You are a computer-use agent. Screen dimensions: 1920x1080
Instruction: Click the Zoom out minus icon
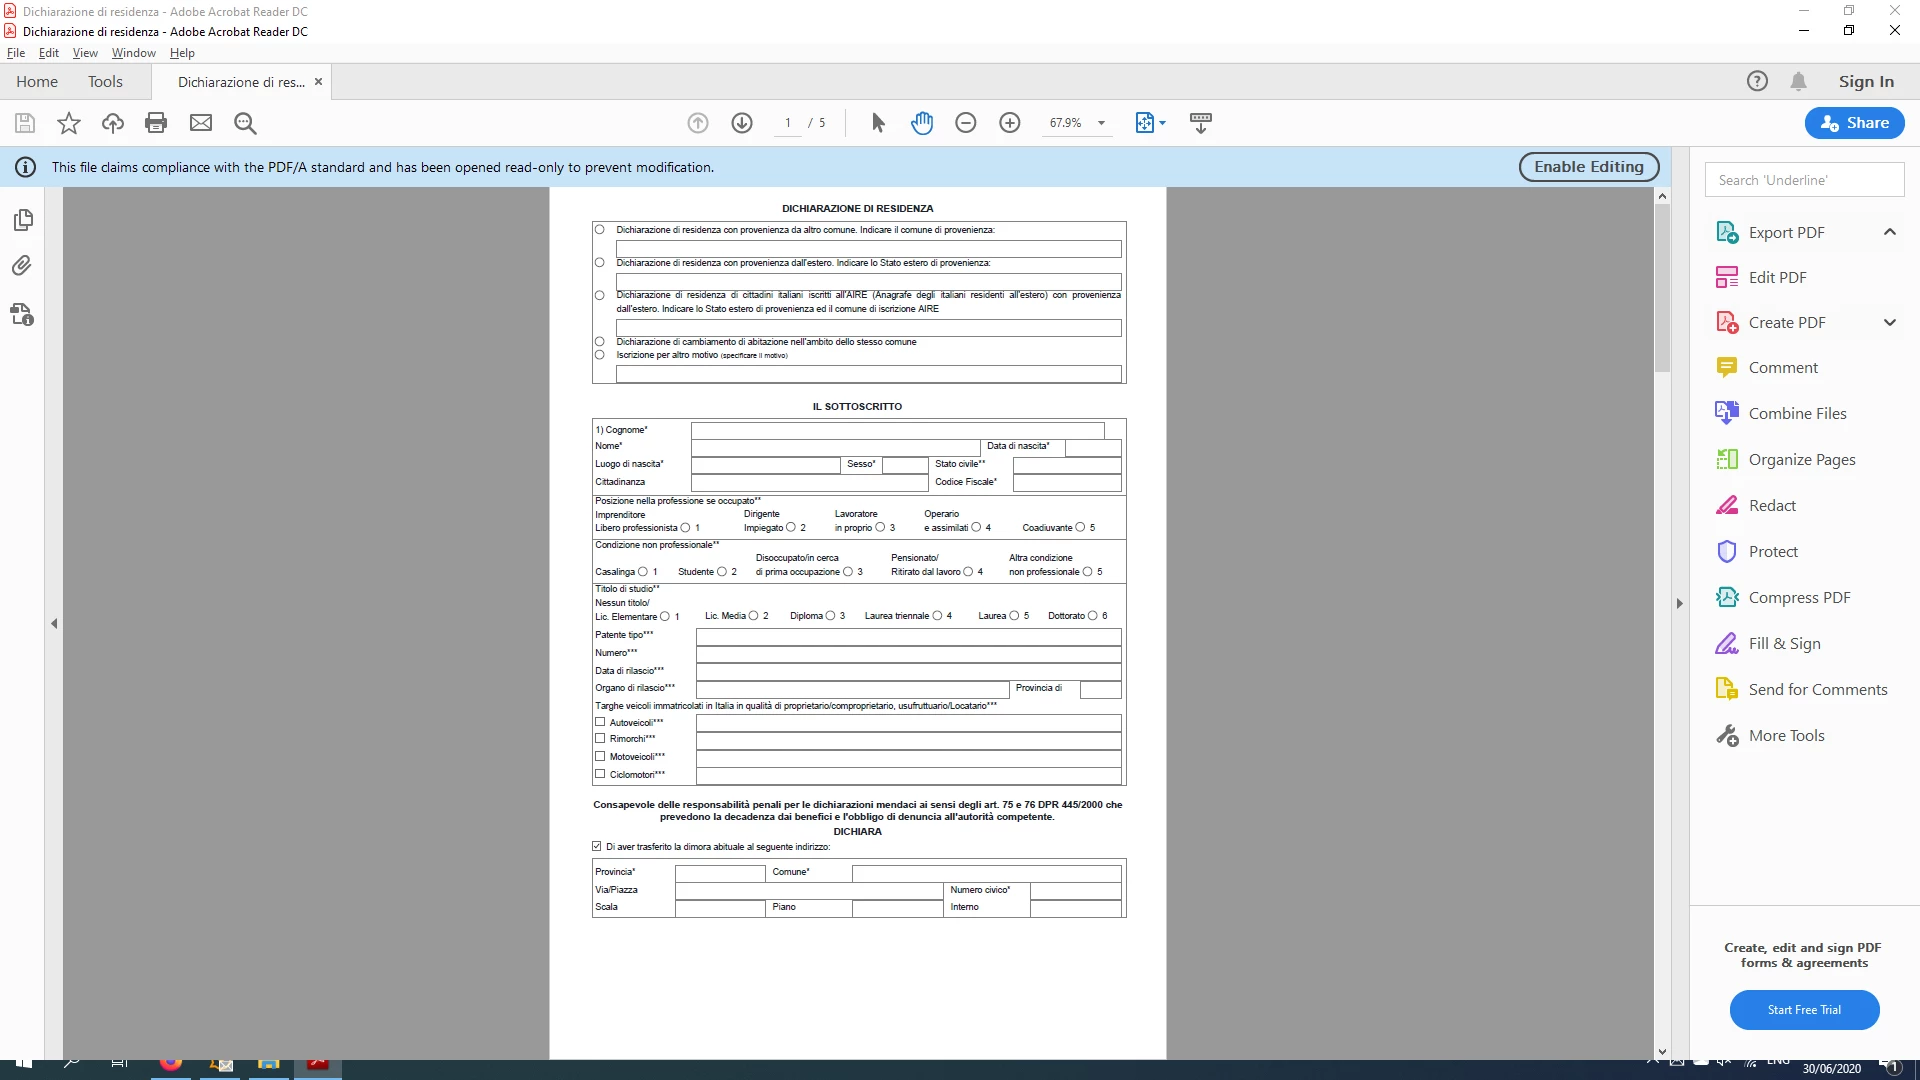click(x=966, y=123)
